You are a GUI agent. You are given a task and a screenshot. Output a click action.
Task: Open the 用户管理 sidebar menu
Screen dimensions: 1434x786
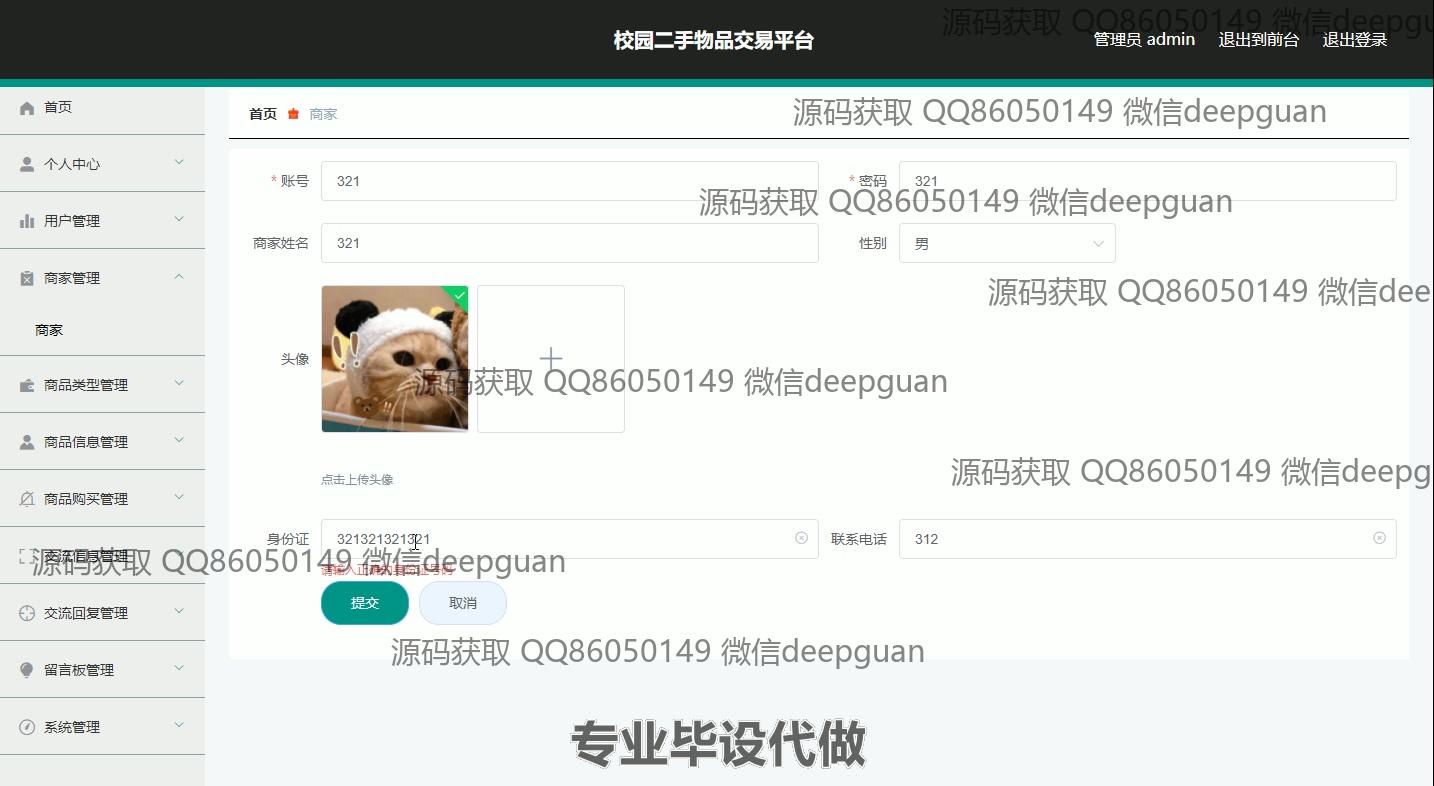[x=102, y=221]
